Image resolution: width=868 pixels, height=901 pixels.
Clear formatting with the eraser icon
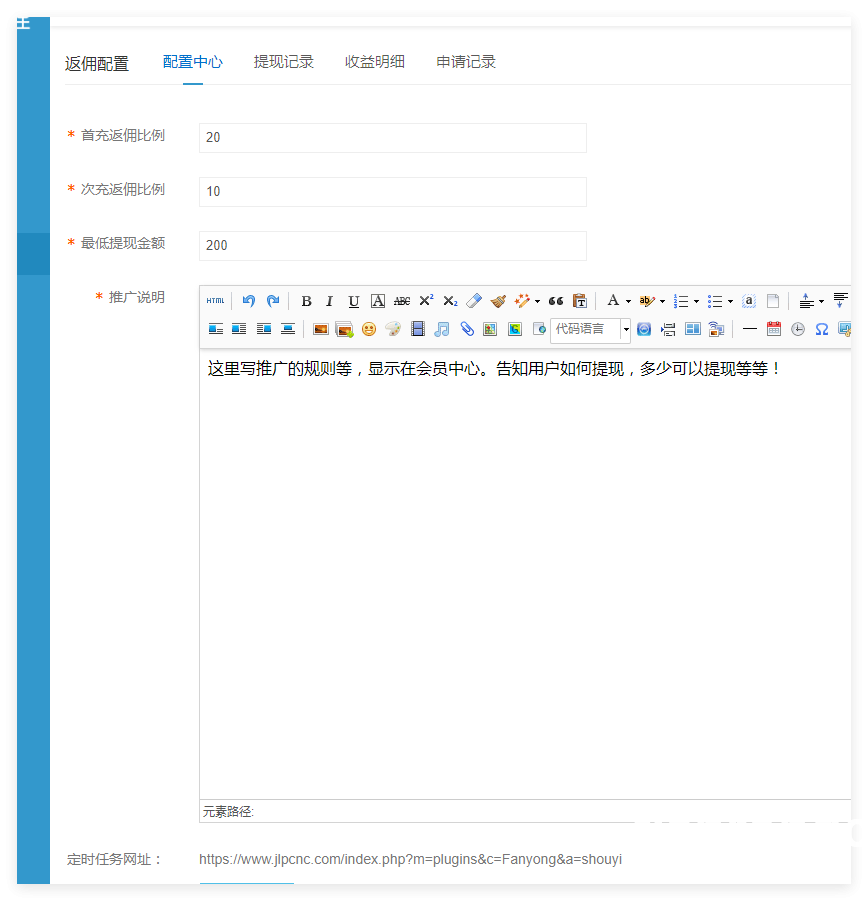coord(474,301)
